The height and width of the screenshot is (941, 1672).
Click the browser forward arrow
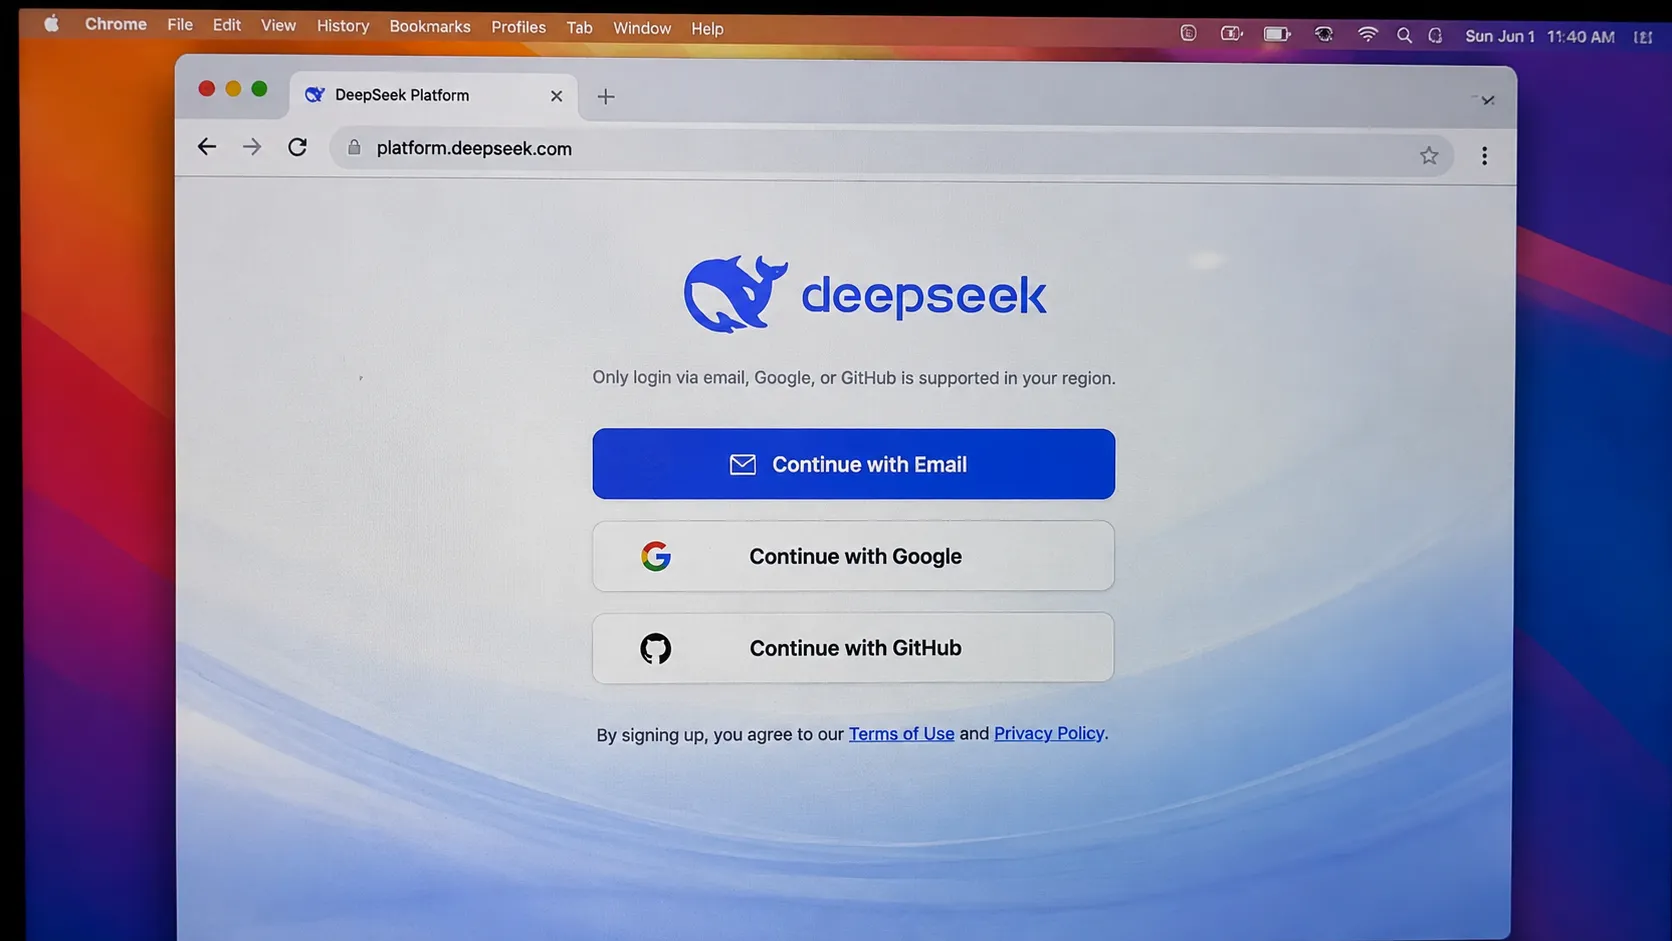click(252, 147)
